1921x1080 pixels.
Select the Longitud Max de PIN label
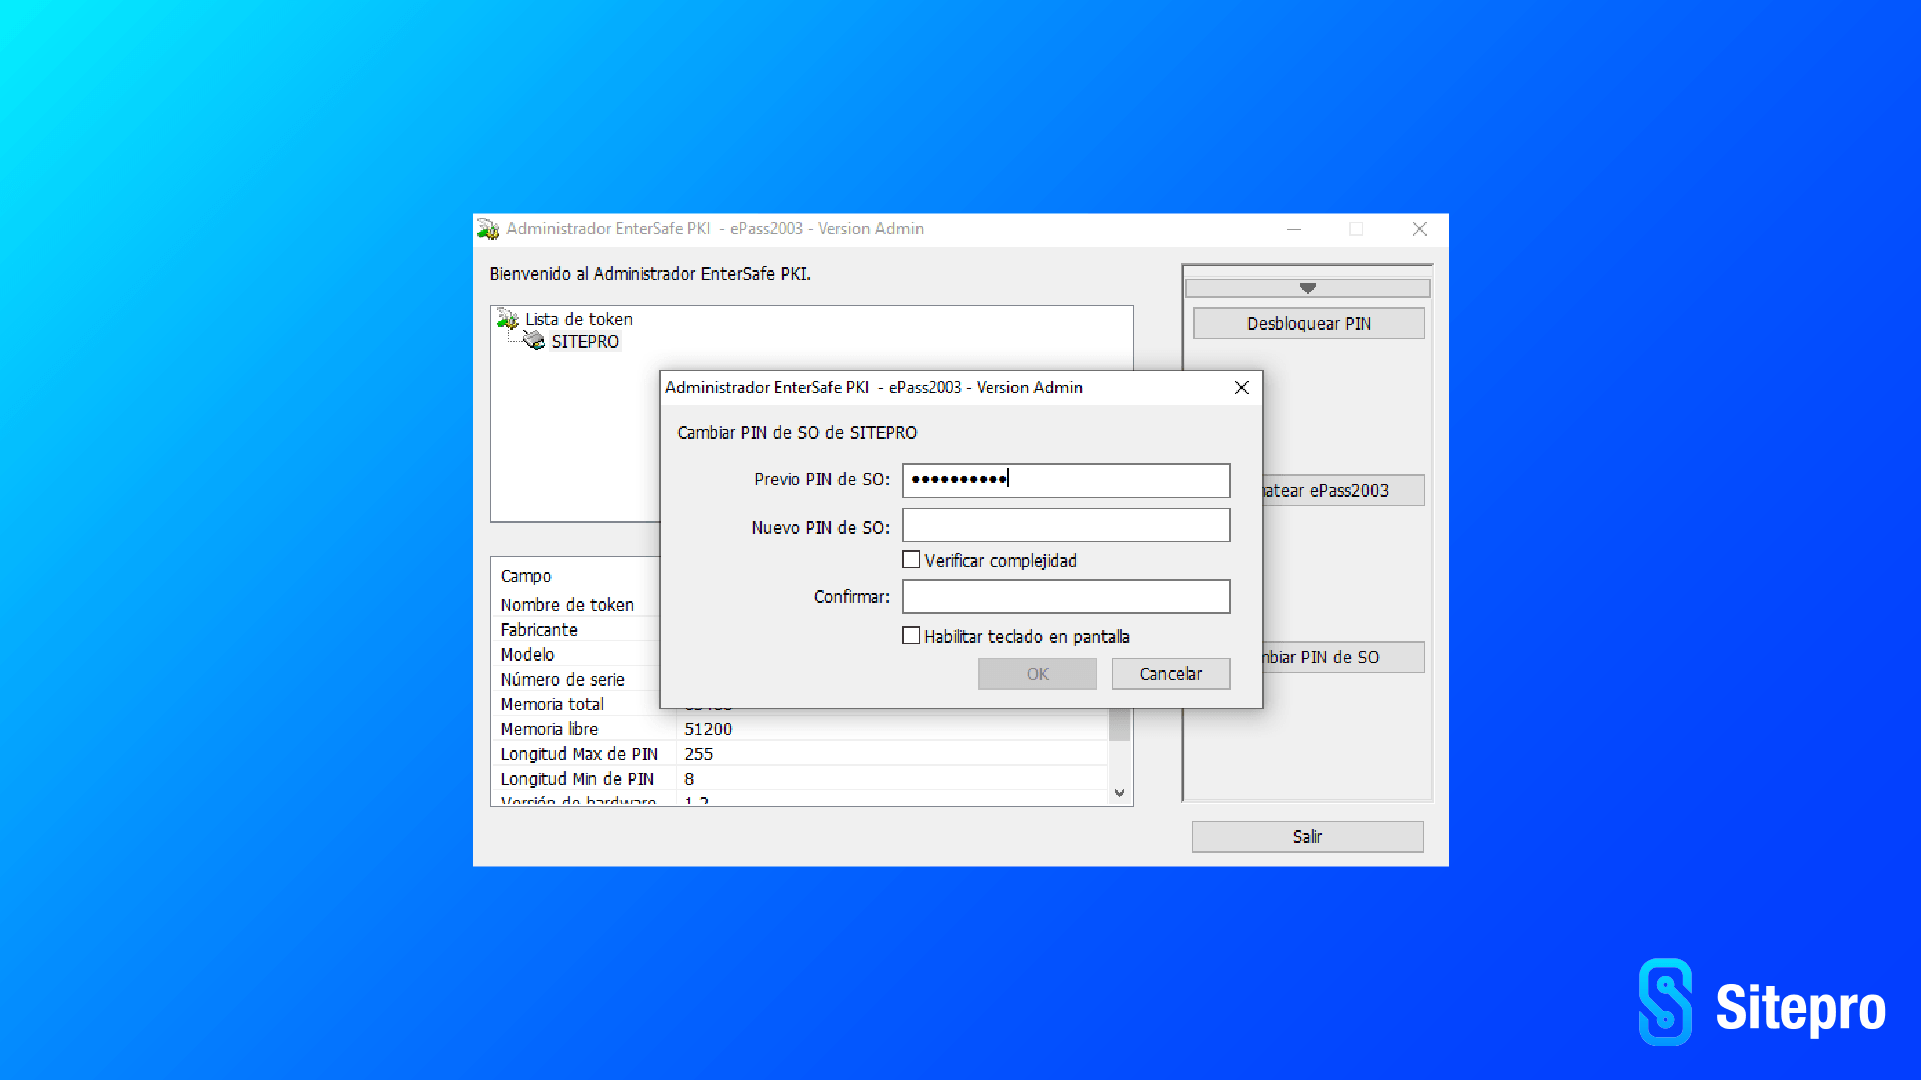pyautogui.click(x=579, y=755)
